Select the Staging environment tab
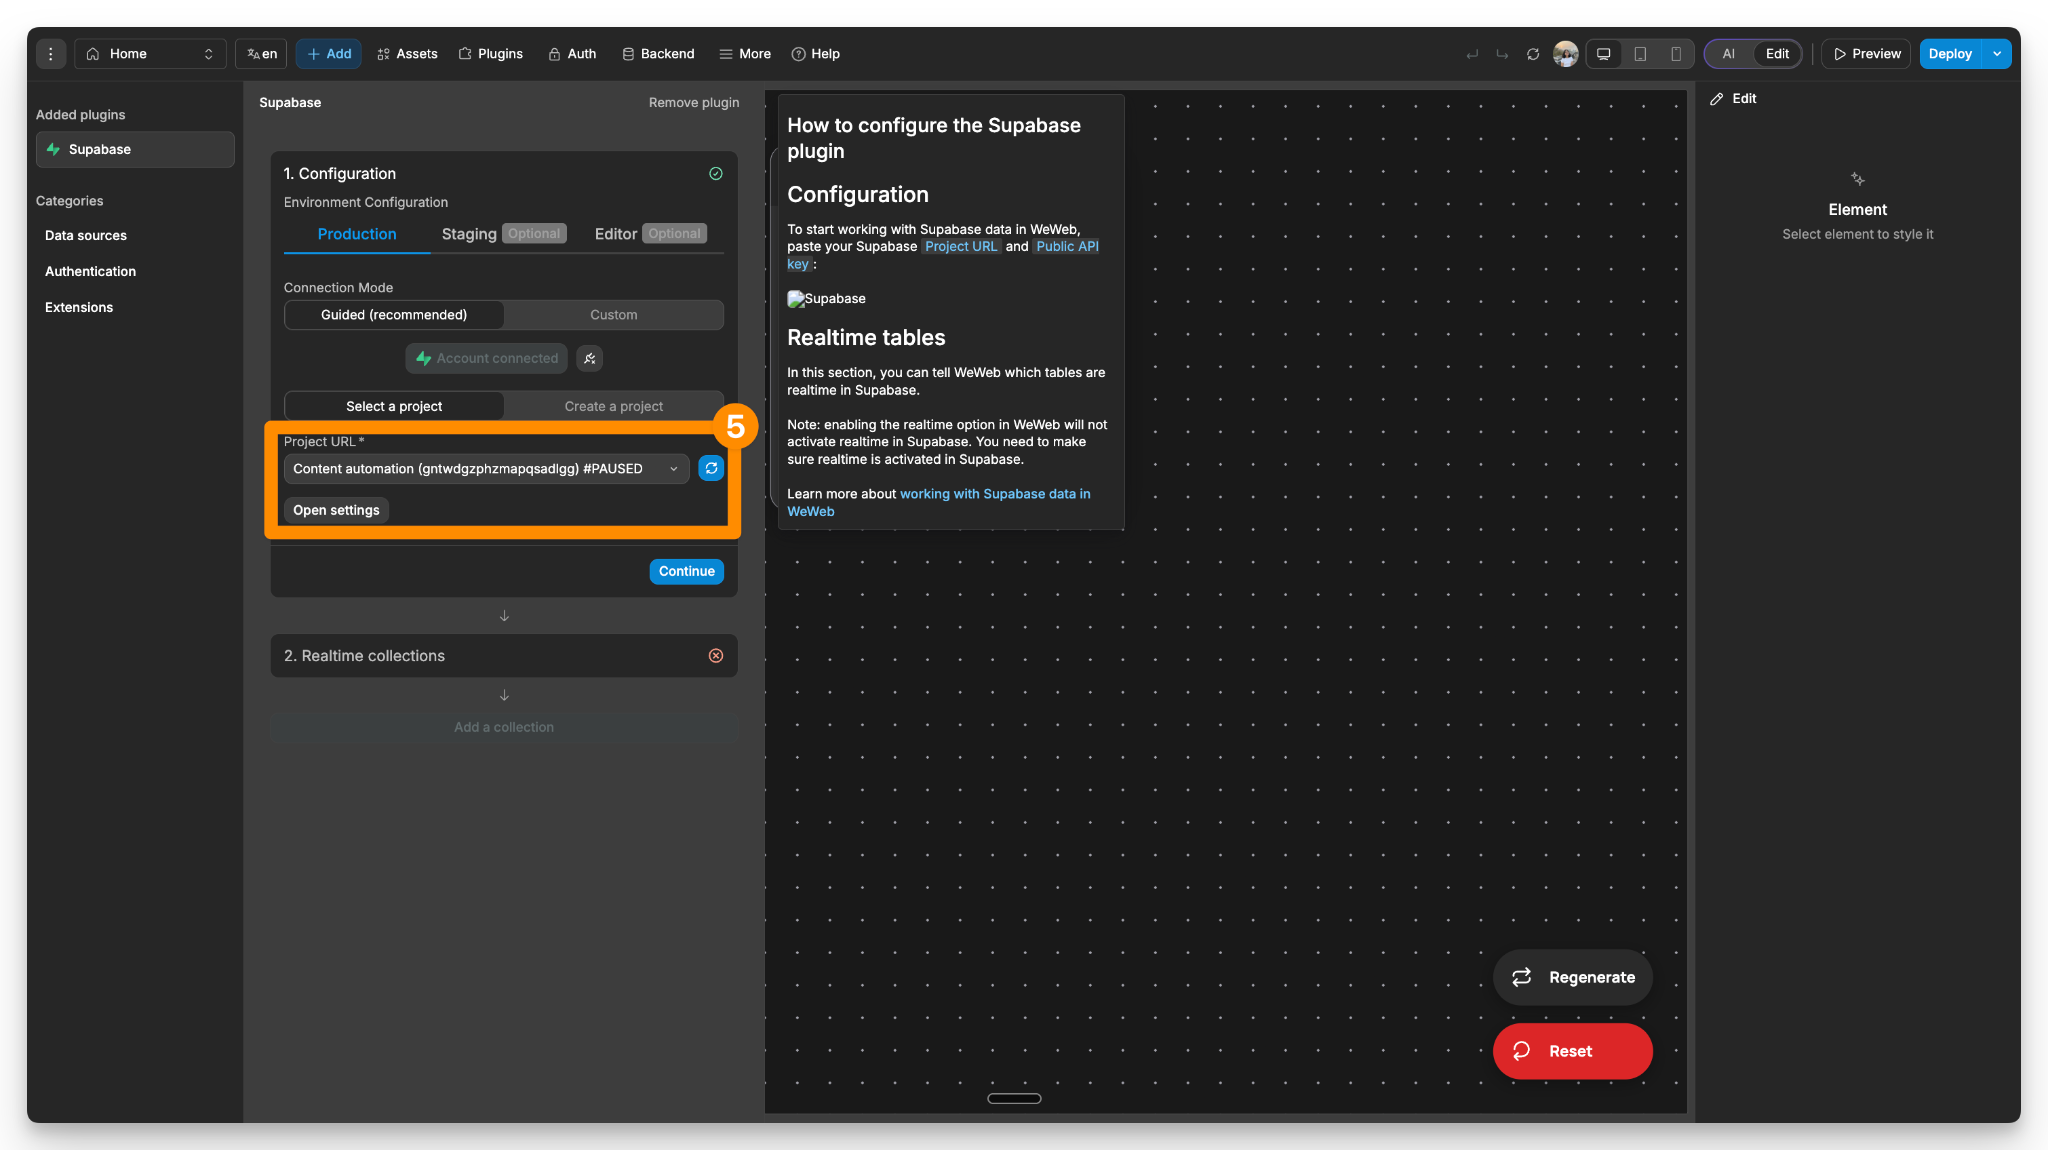 tap(469, 234)
